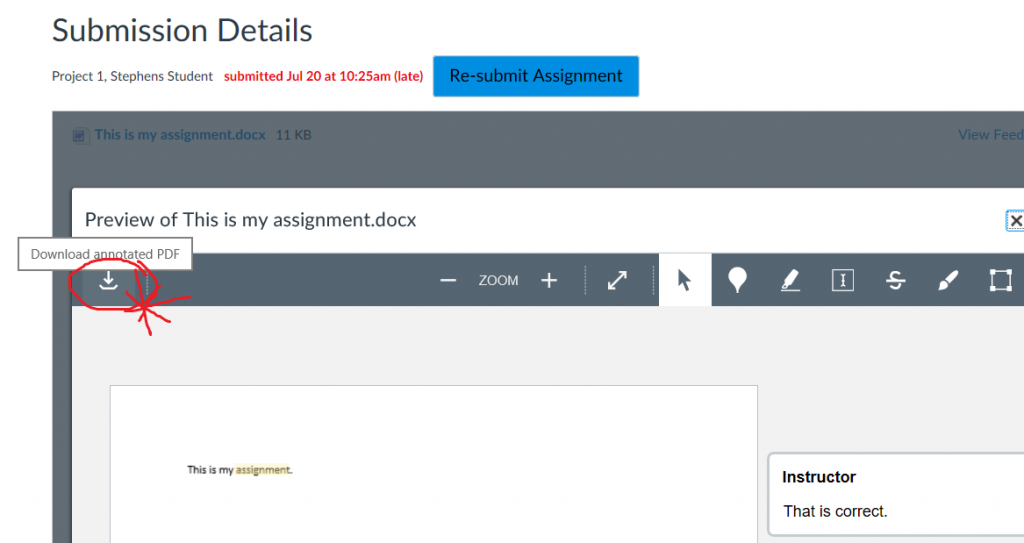Select the free draw brush tool
1024x543 pixels.
(x=948, y=281)
